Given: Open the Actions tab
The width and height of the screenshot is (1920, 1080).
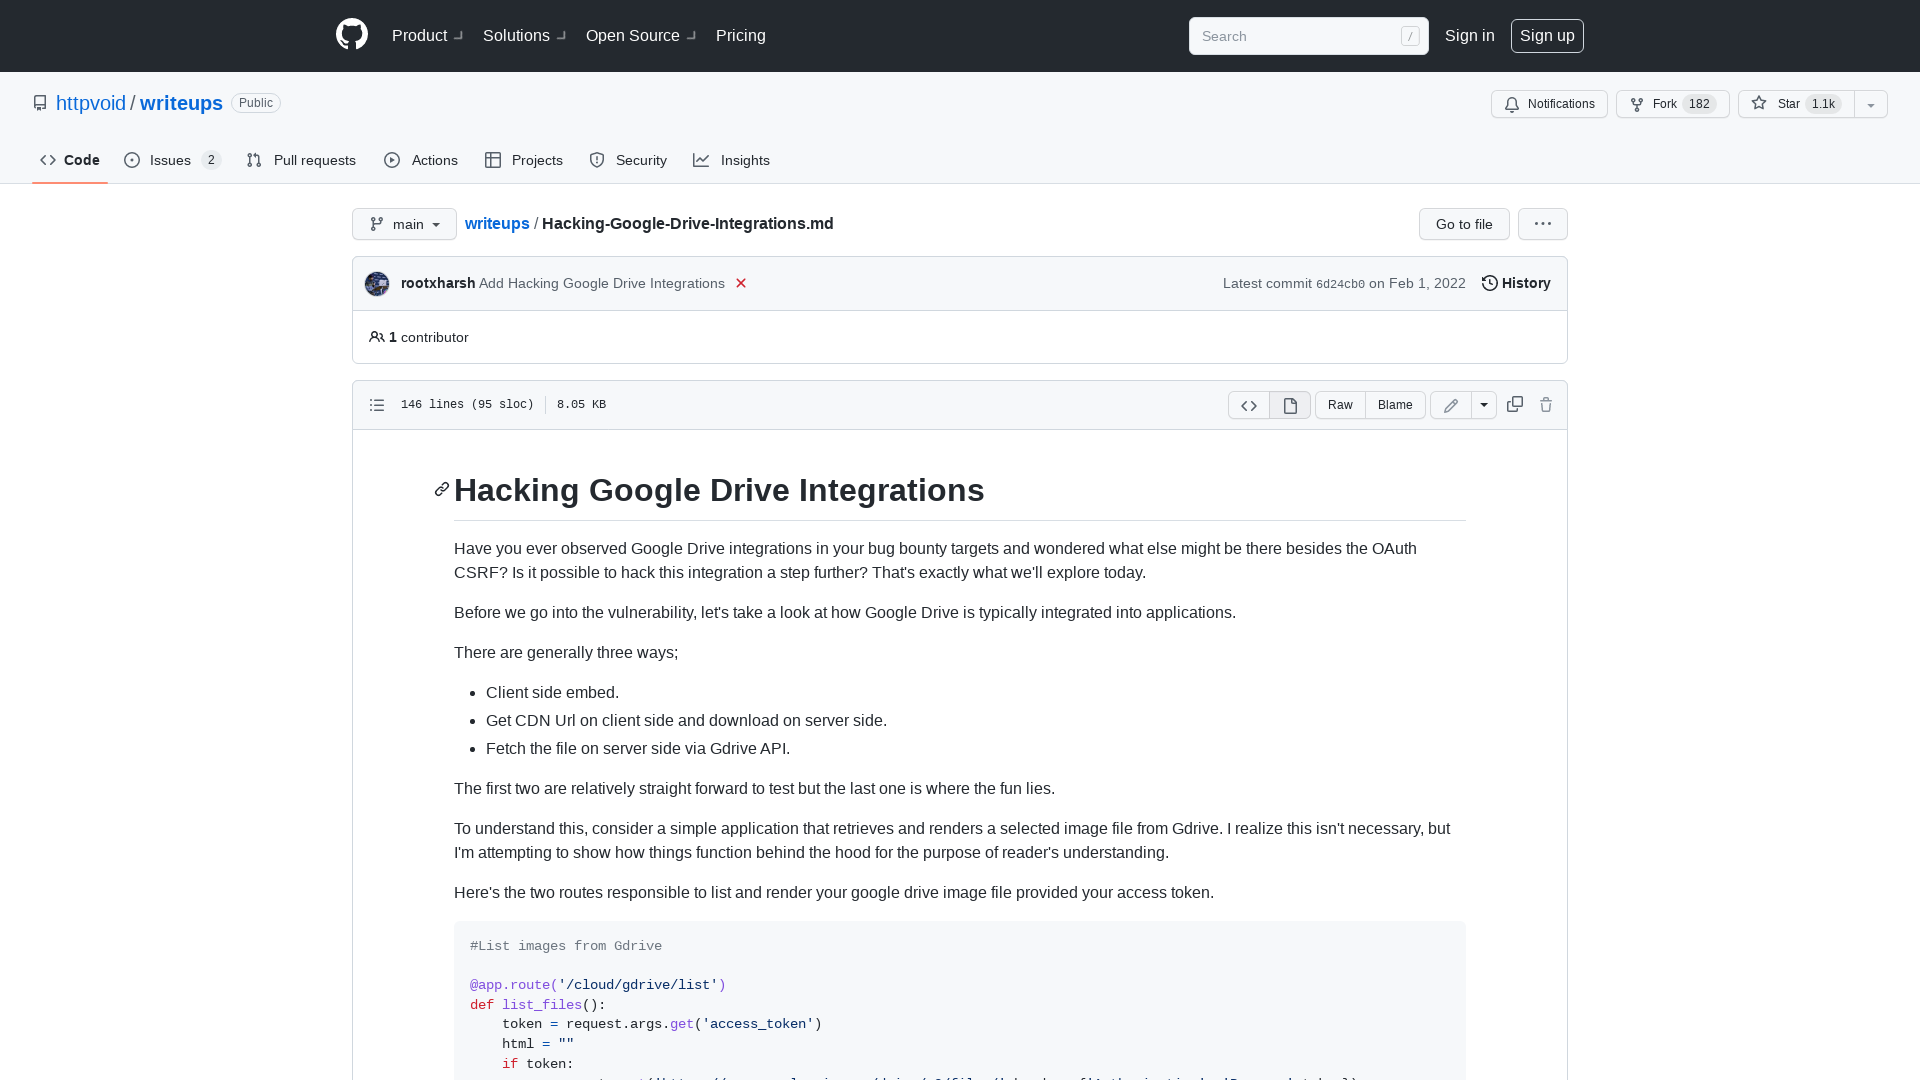Looking at the screenshot, I should click(421, 160).
